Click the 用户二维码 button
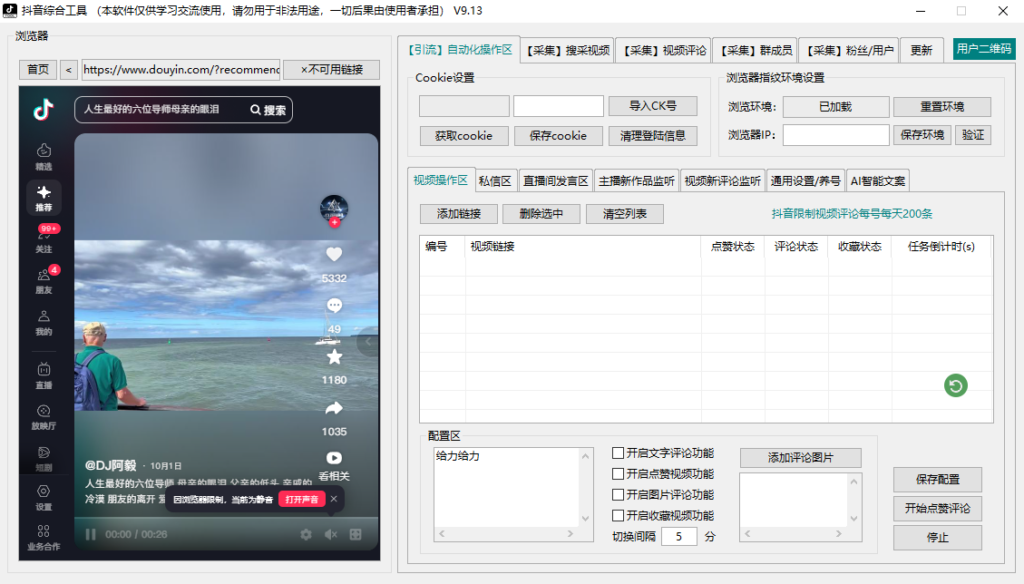The height and width of the screenshot is (584, 1024). click(x=984, y=49)
